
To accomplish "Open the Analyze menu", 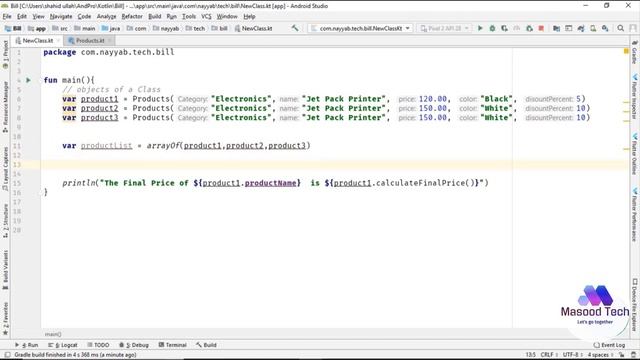I will pos(106,16).
